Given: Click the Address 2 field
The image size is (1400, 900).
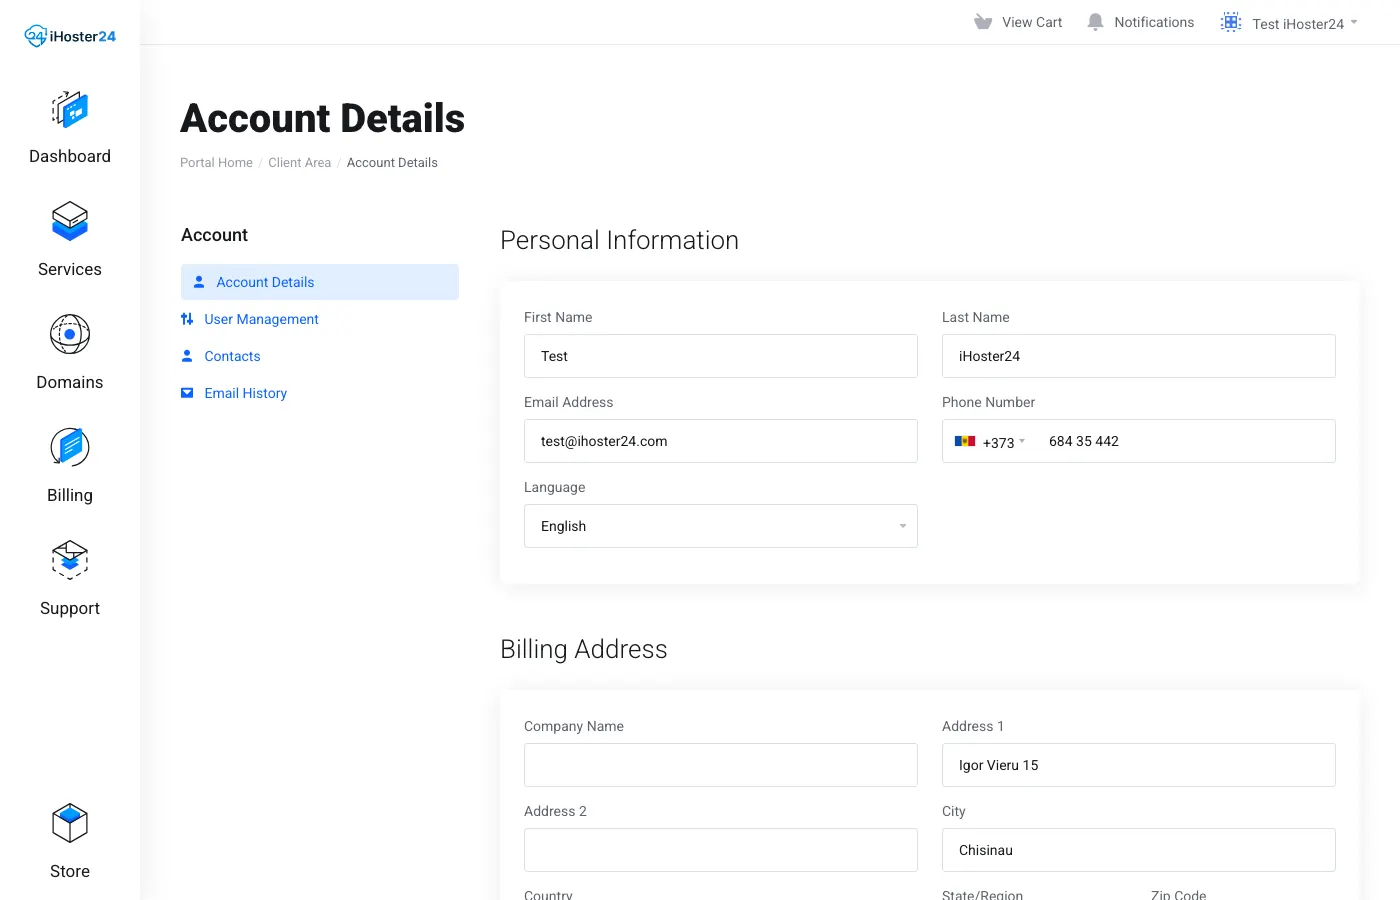Looking at the screenshot, I should [x=721, y=850].
